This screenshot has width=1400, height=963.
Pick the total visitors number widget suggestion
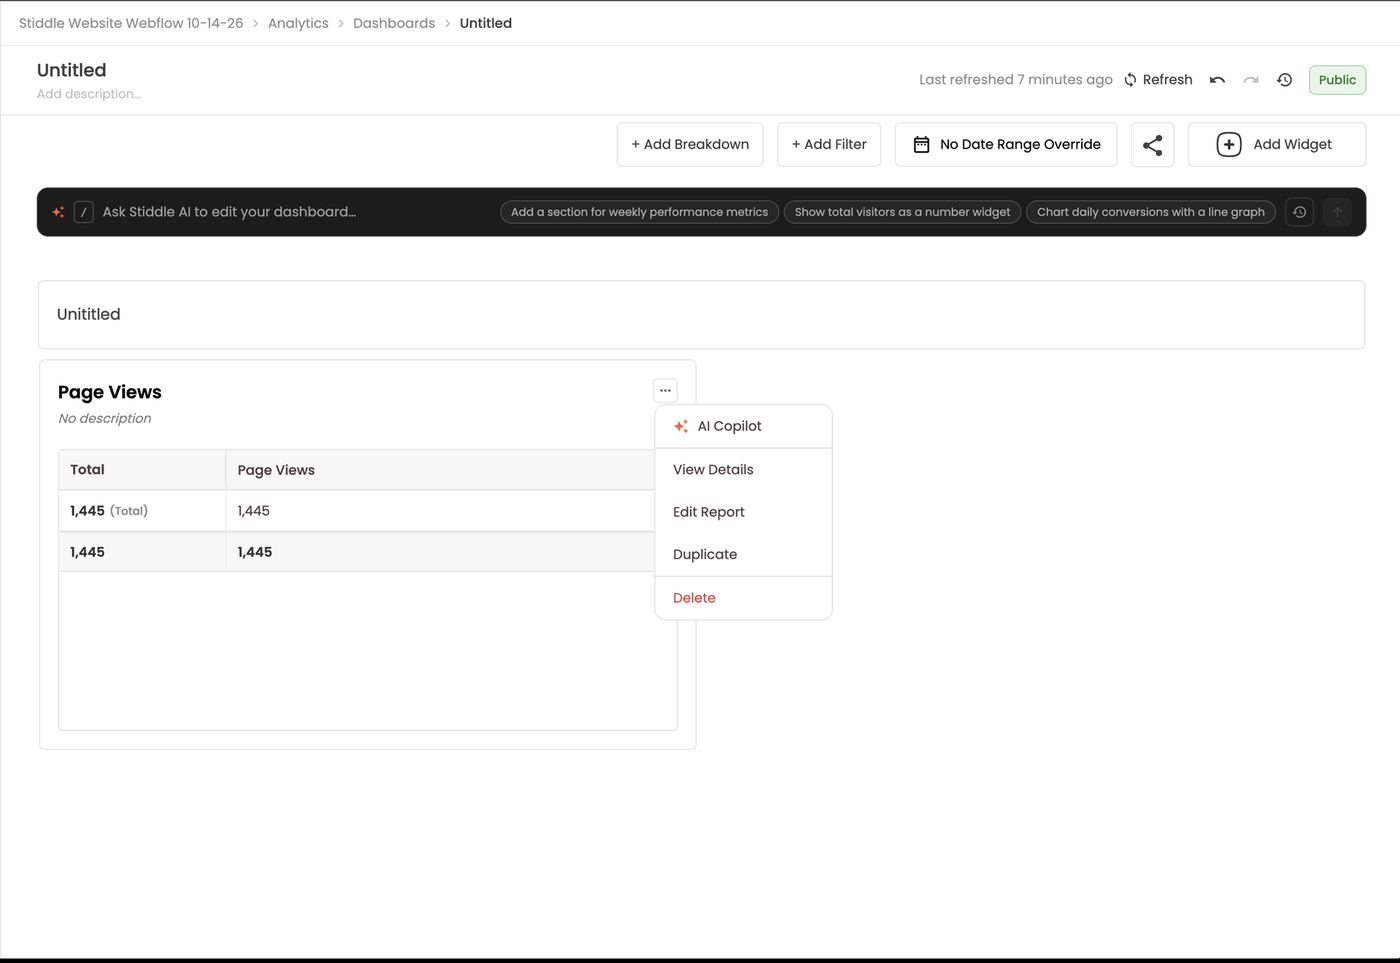pyautogui.click(x=902, y=212)
